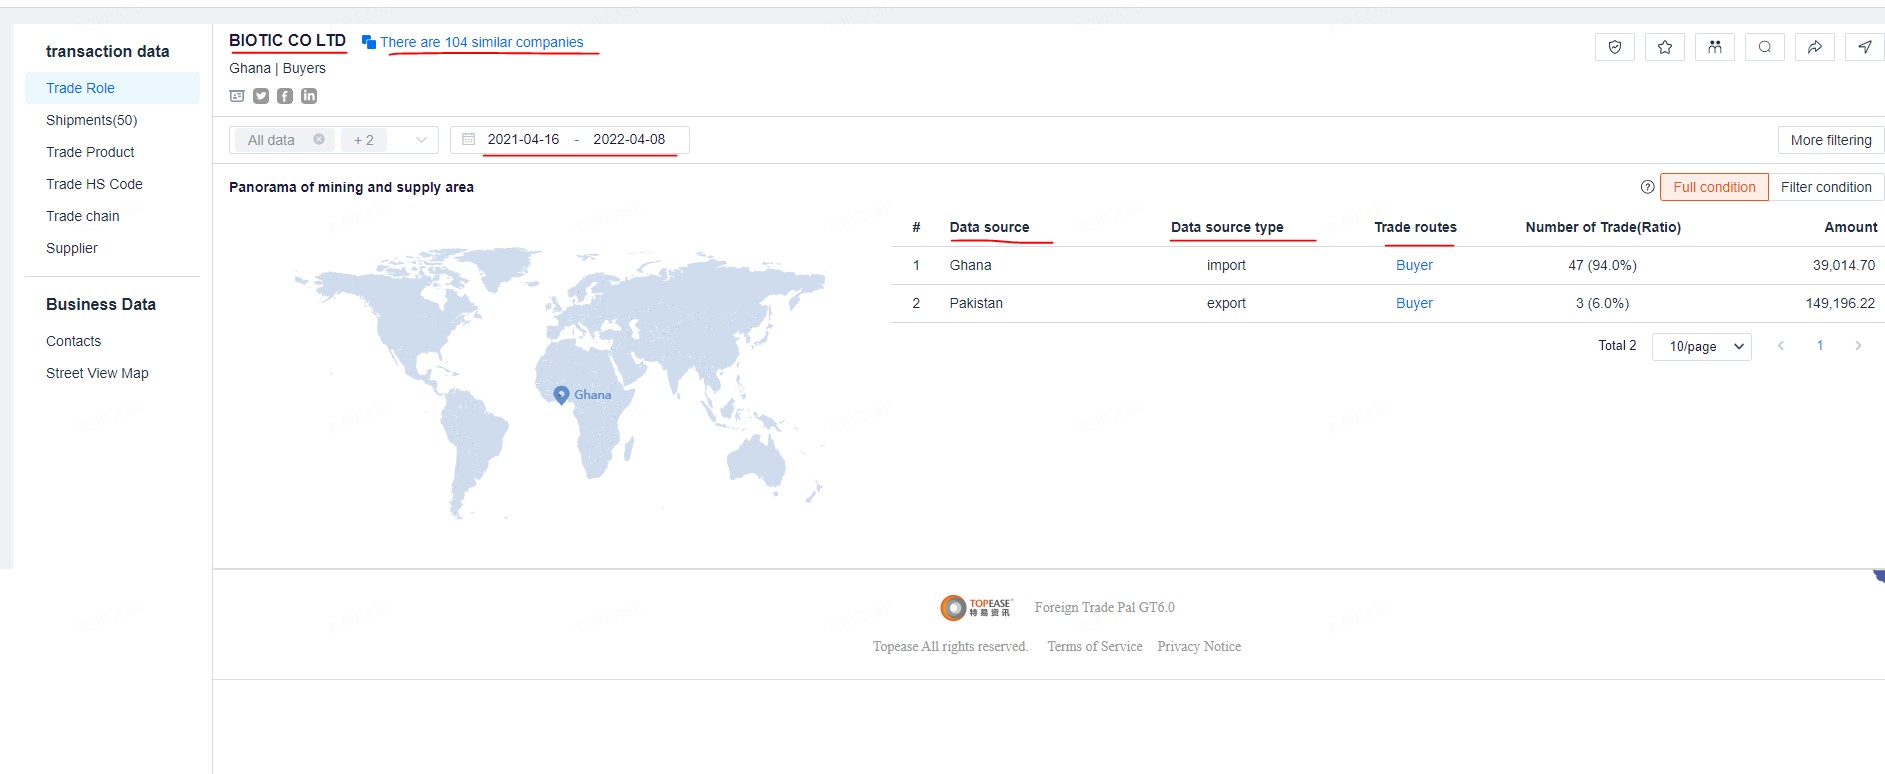The image size is (1885, 774).
Task: Open the business card icon under Ghana
Action: [237, 96]
